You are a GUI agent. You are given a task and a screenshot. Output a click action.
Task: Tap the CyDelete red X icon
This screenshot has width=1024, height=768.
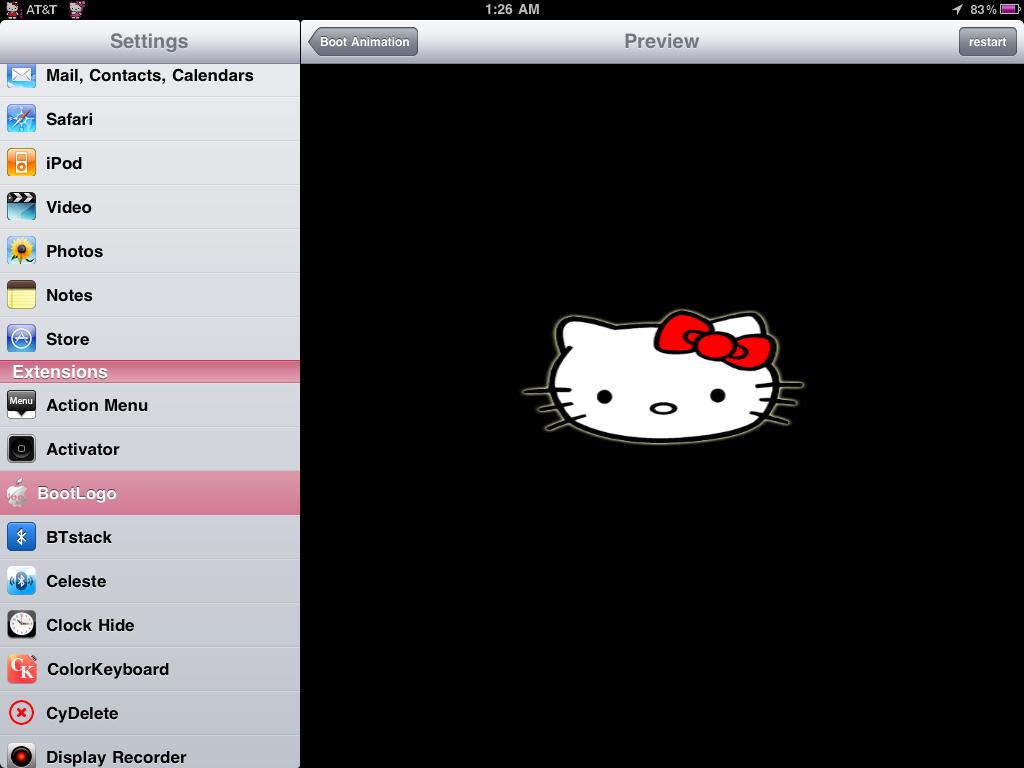[22, 713]
